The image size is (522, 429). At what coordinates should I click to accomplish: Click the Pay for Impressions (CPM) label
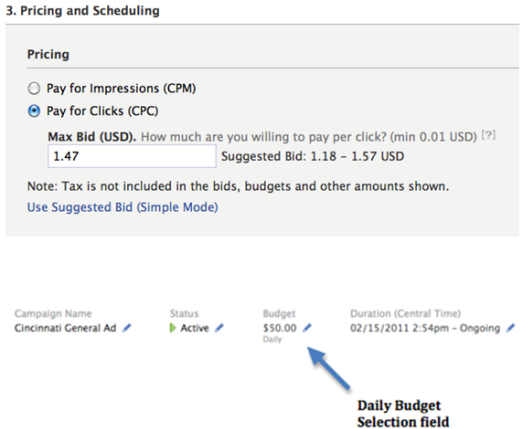pyautogui.click(x=121, y=89)
